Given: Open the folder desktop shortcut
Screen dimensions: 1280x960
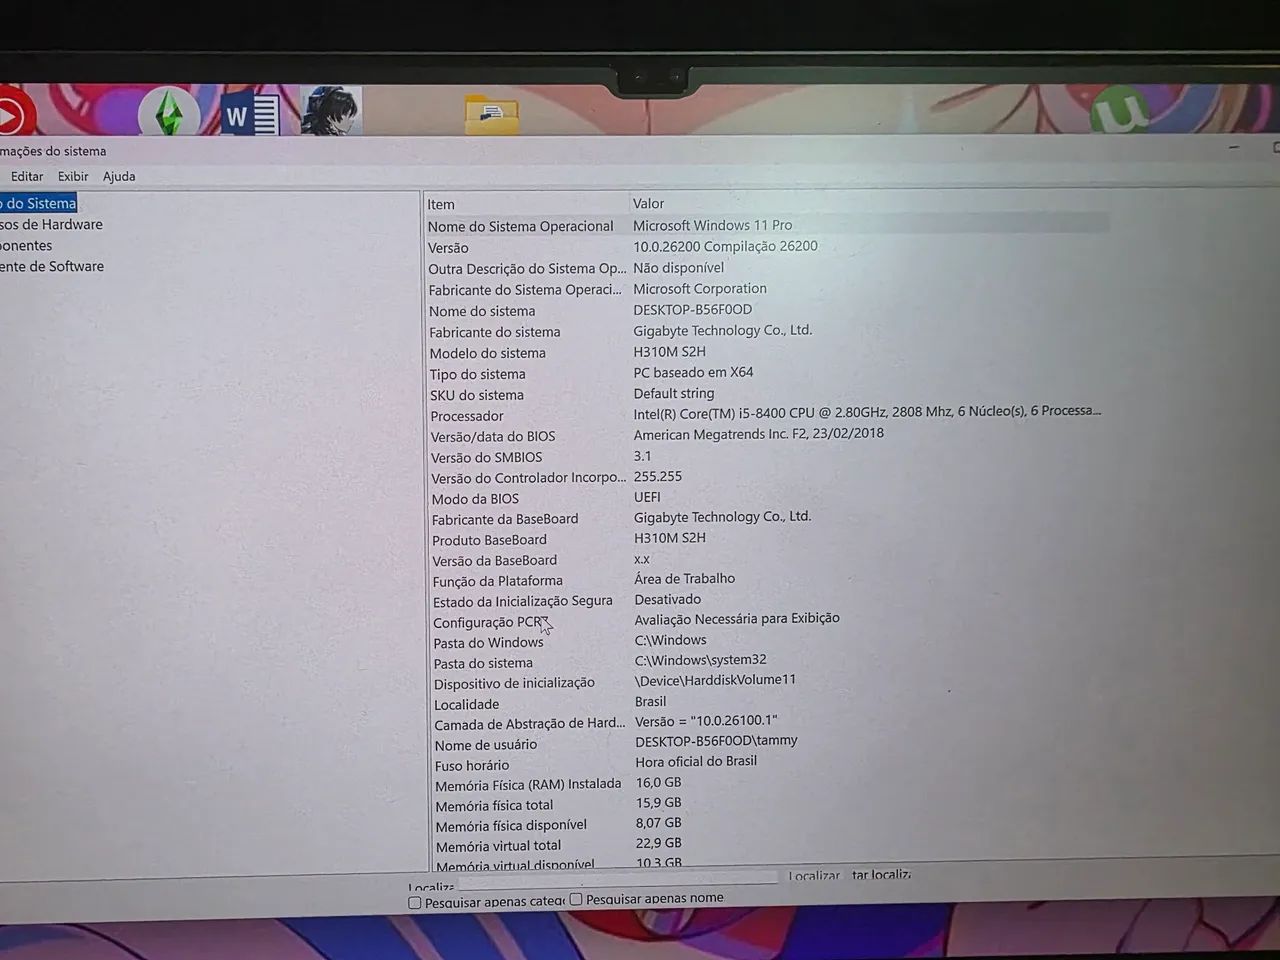Looking at the screenshot, I should pyautogui.click(x=491, y=115).
